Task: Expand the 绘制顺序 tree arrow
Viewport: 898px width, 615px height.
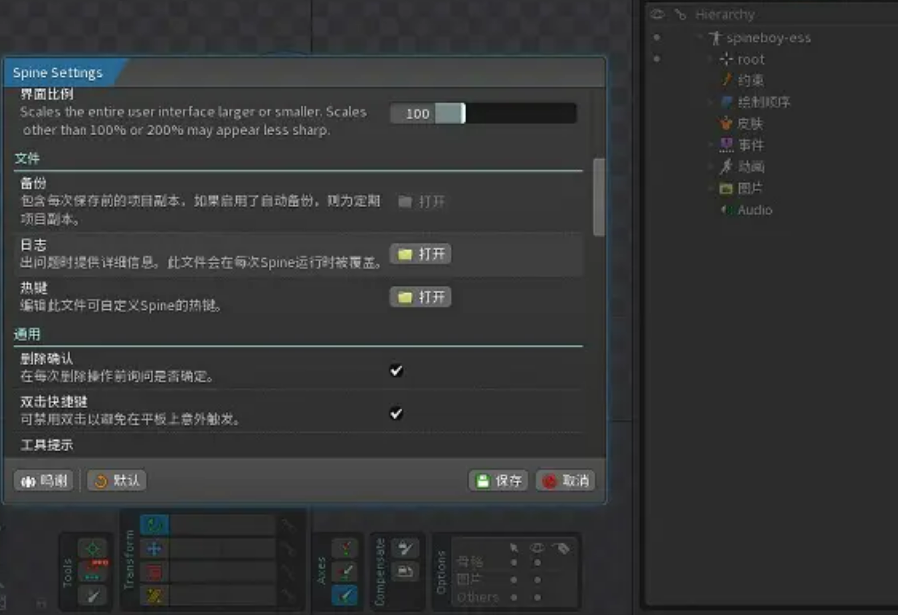Action: pos(711,102)
